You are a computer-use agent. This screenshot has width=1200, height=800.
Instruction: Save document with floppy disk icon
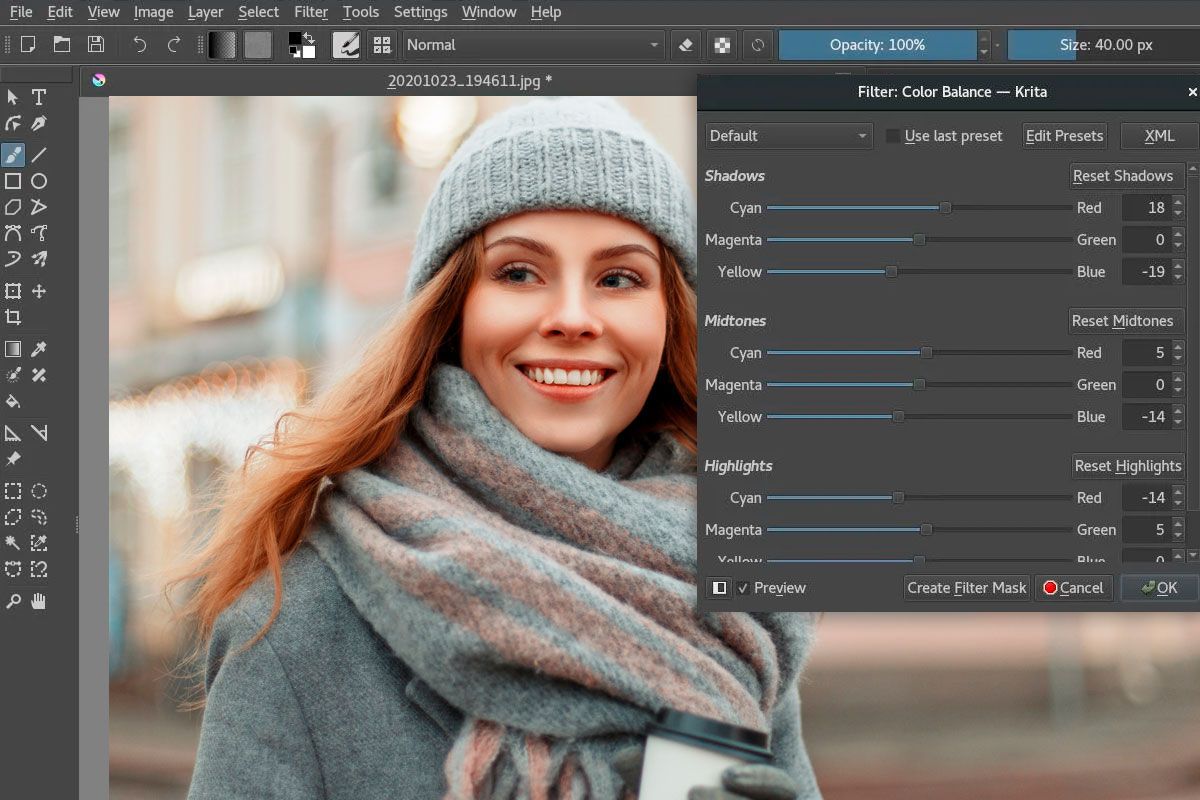click(x=95, y=45)
